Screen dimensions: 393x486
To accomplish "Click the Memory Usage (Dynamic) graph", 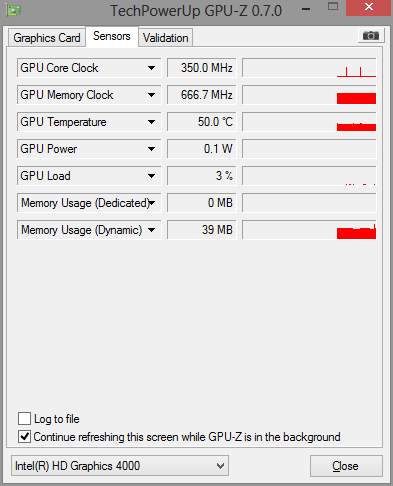I will pos(309,230).
